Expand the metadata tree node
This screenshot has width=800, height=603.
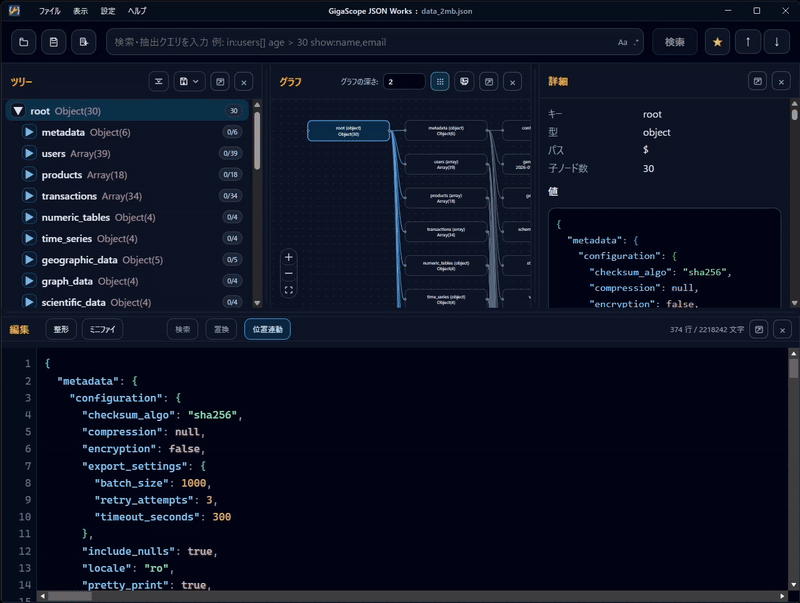pyautogui.click(x=29, y=132)
